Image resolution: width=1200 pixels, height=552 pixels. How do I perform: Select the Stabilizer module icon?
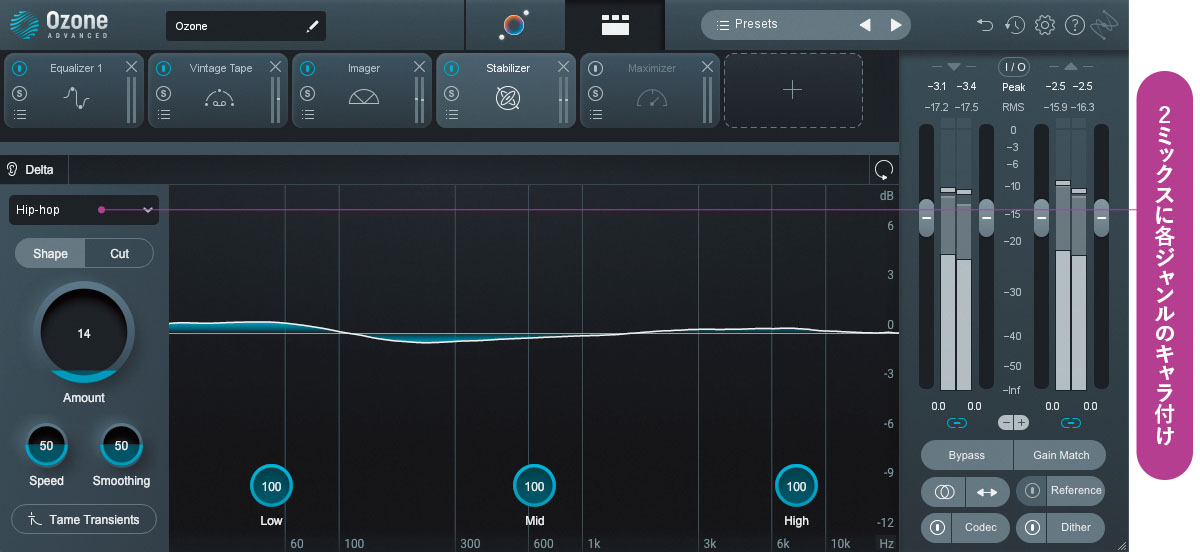click(x=508, y=97)
